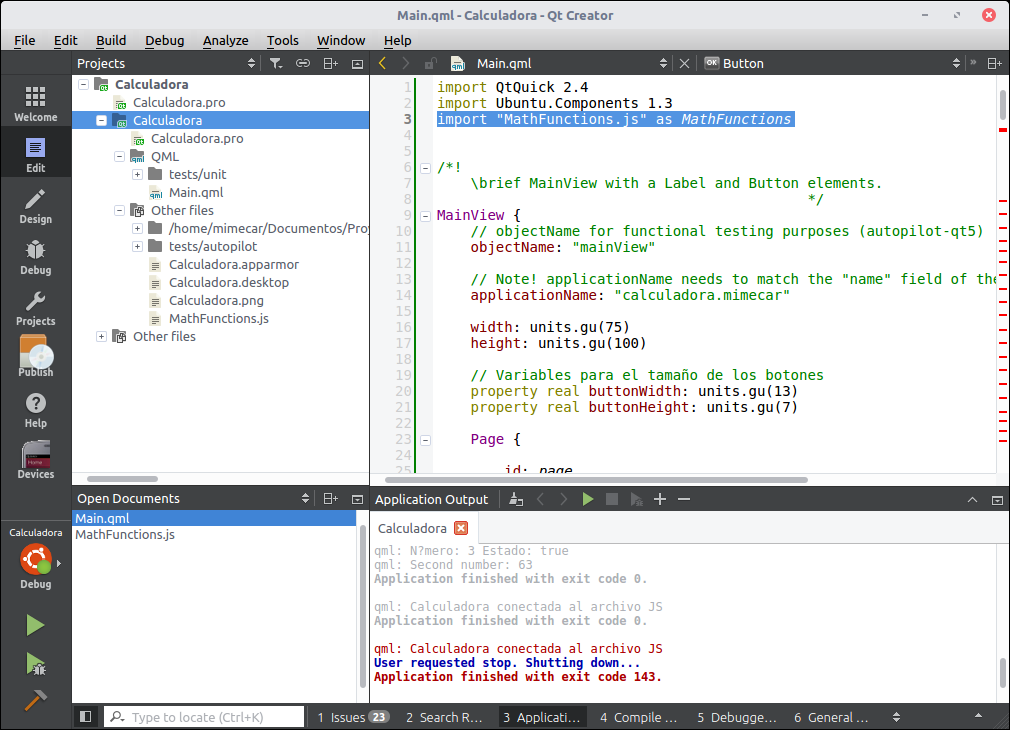
Task: Open Main.qml in the Projects tree
Action: coord(196,193)
